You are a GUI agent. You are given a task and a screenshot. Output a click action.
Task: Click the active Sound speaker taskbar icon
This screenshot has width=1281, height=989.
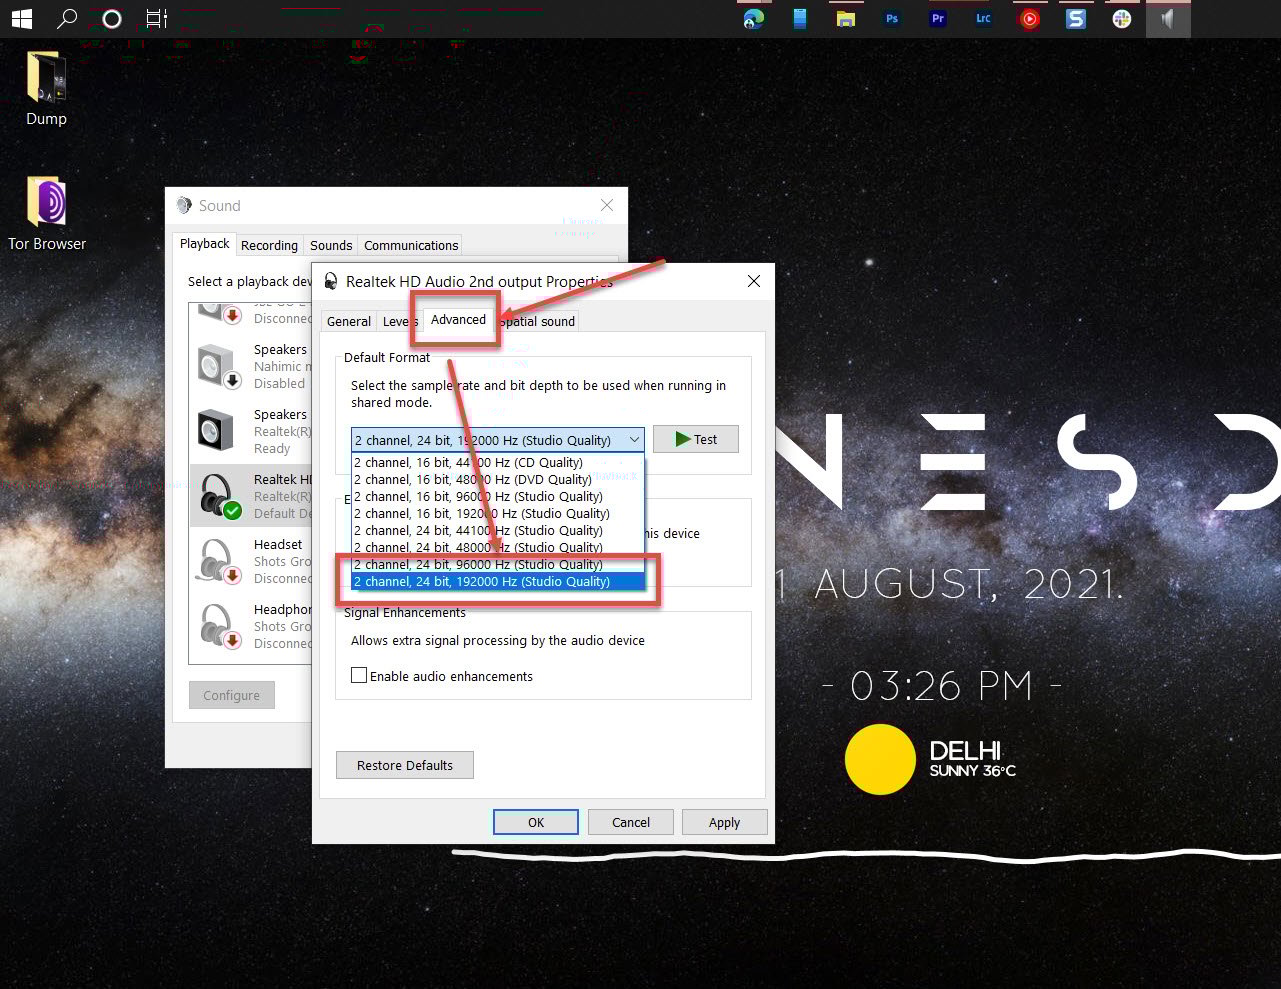pos(1167,18)
